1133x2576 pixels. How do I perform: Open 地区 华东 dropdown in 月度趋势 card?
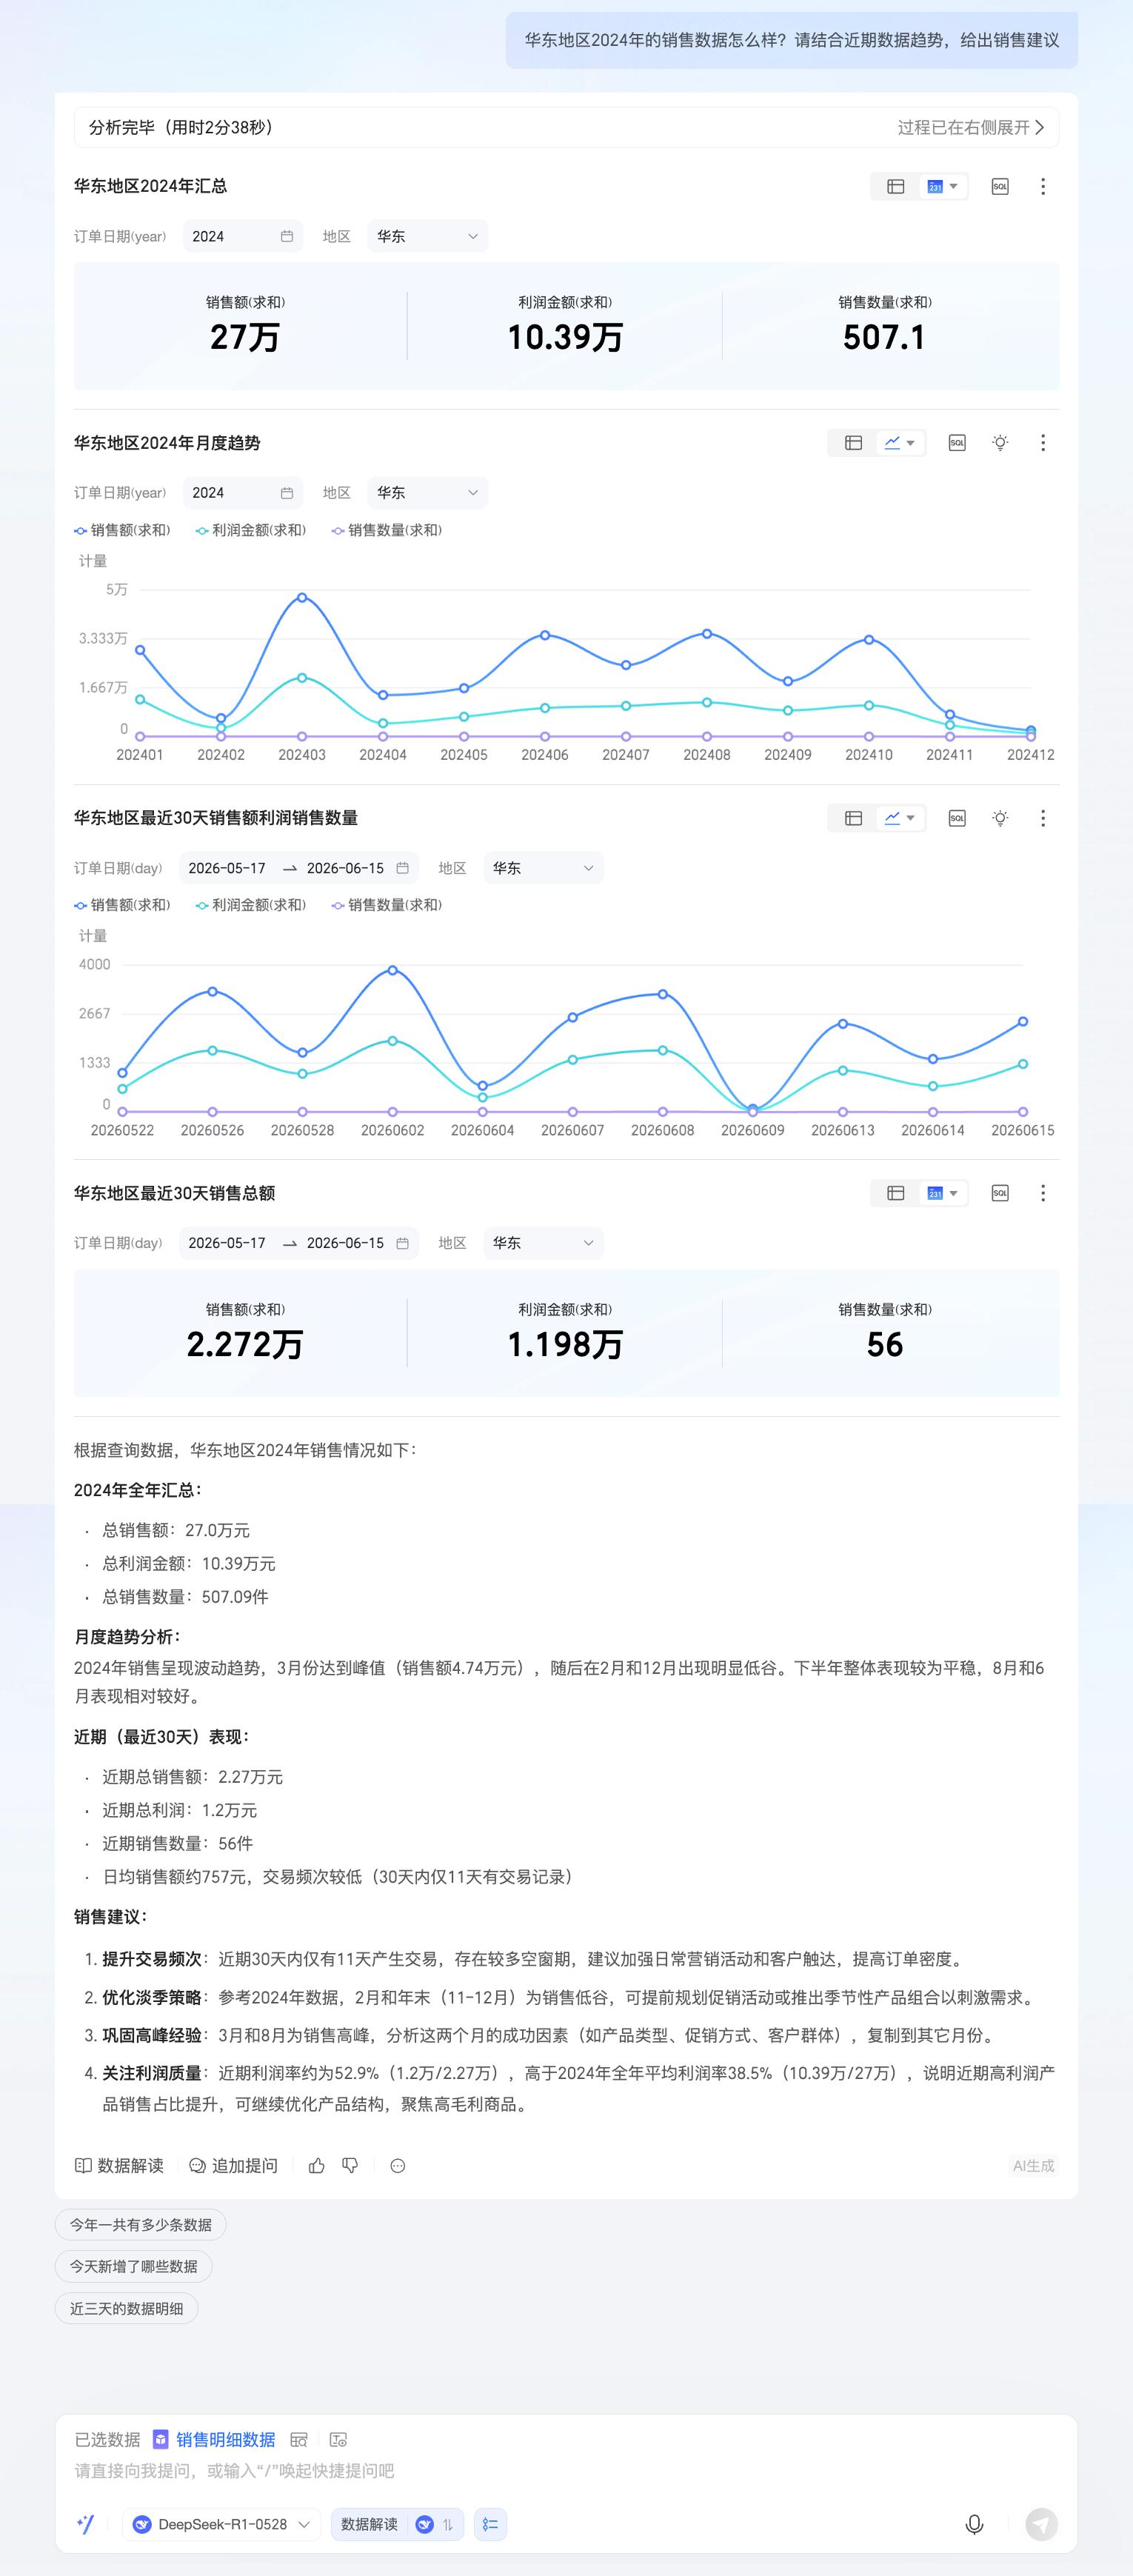pos(428,493)
